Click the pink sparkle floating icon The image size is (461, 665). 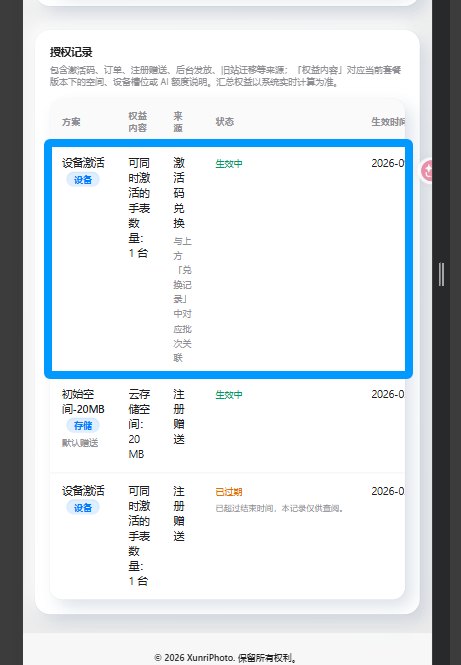click(427, 171)
